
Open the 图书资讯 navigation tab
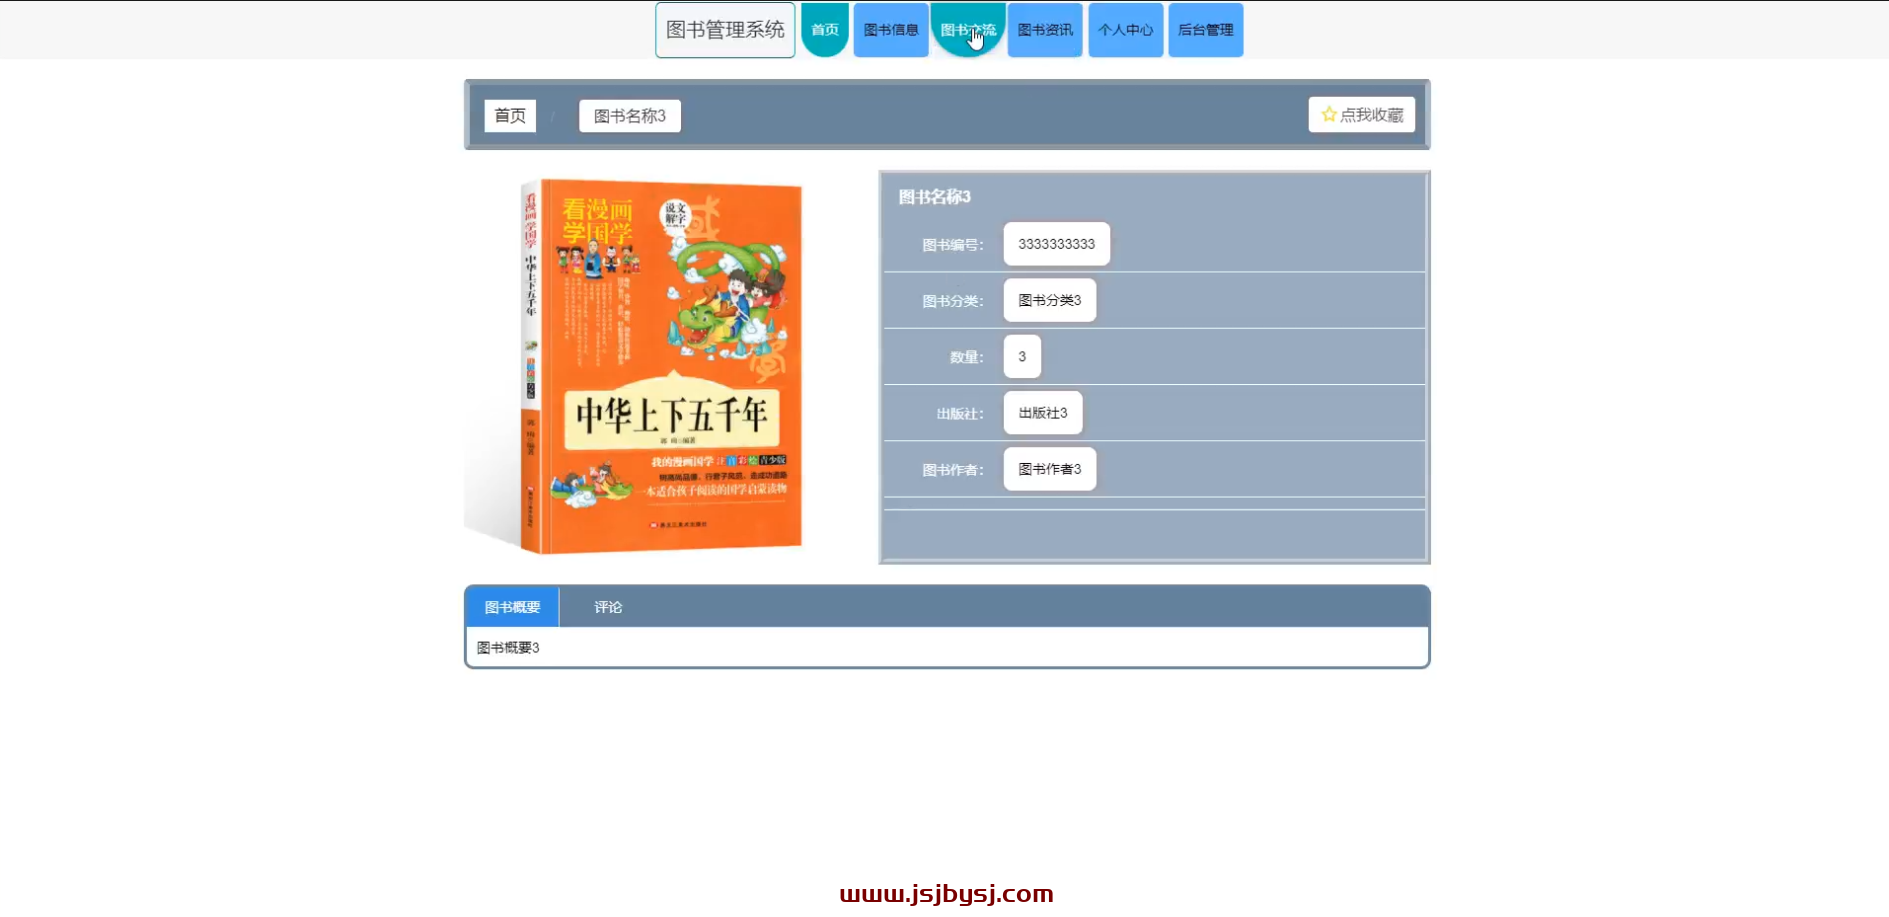click(1045, 30)
